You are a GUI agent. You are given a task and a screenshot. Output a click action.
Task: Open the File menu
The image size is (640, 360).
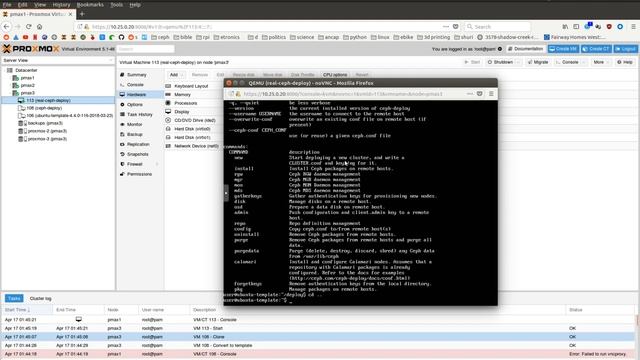point(7,4)
